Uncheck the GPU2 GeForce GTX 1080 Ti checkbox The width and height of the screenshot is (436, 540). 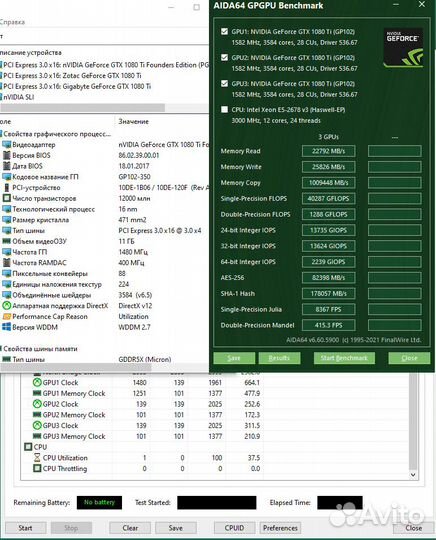click(224, 58)
